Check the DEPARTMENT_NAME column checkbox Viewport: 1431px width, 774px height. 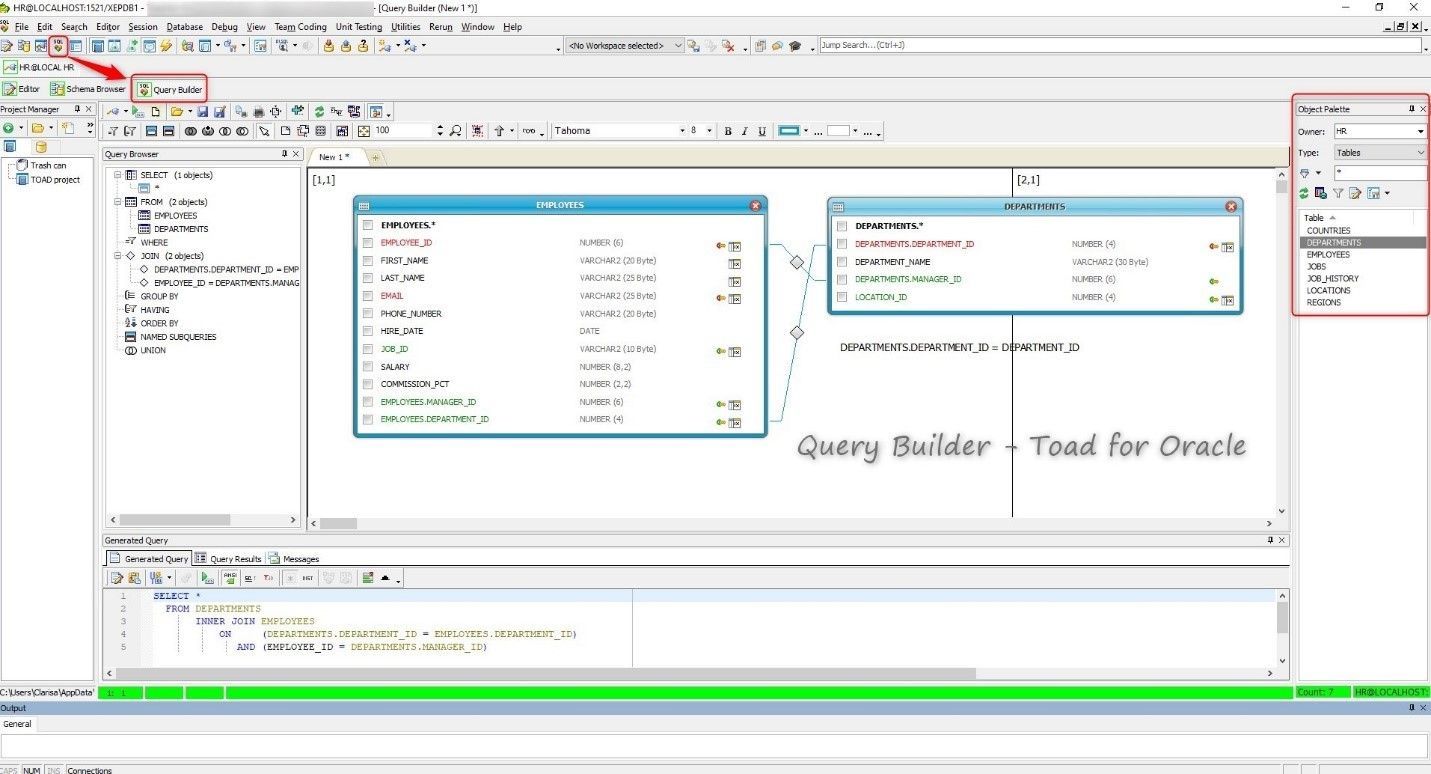click(842, 262)
